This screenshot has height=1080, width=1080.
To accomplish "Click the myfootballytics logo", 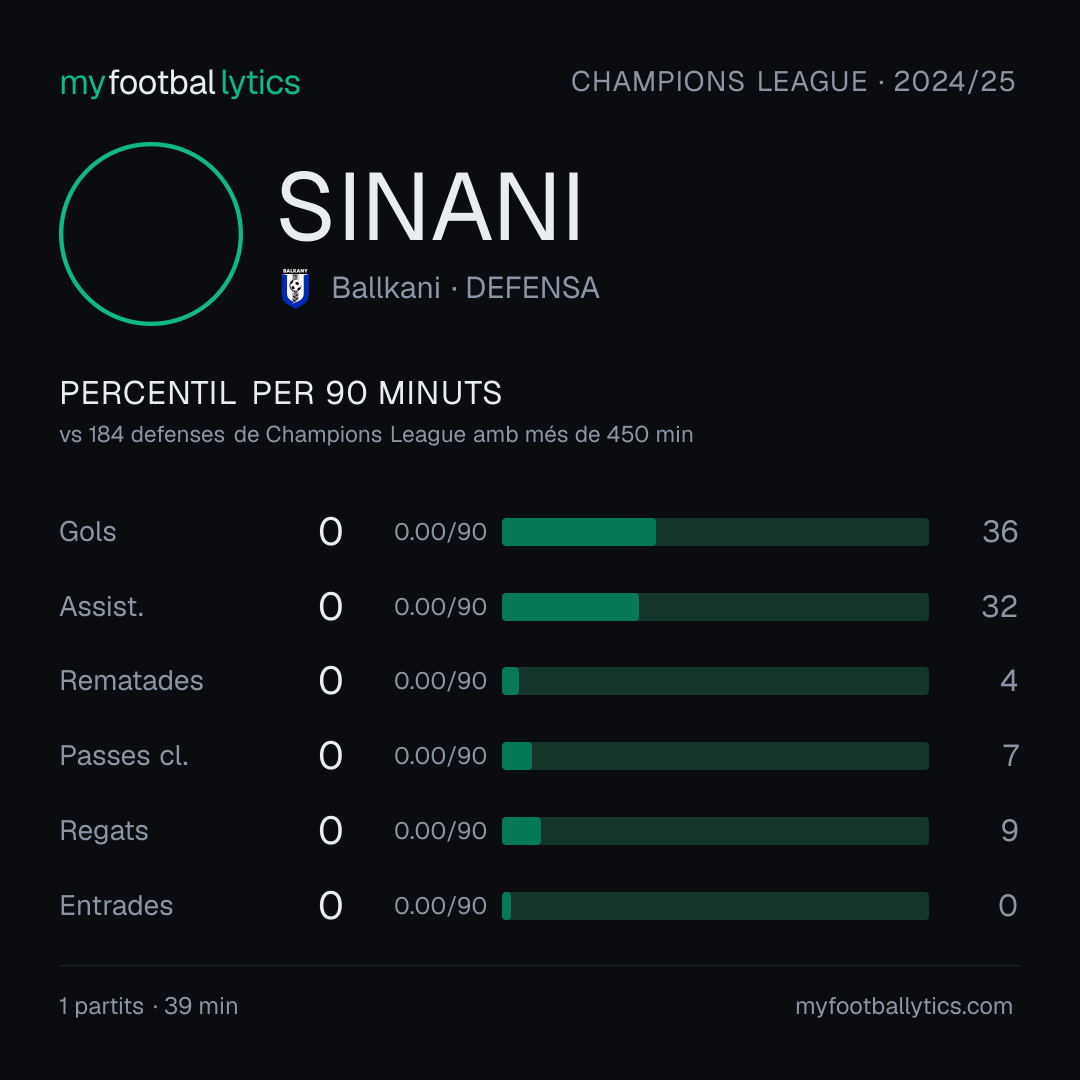I will click(180, 83).
